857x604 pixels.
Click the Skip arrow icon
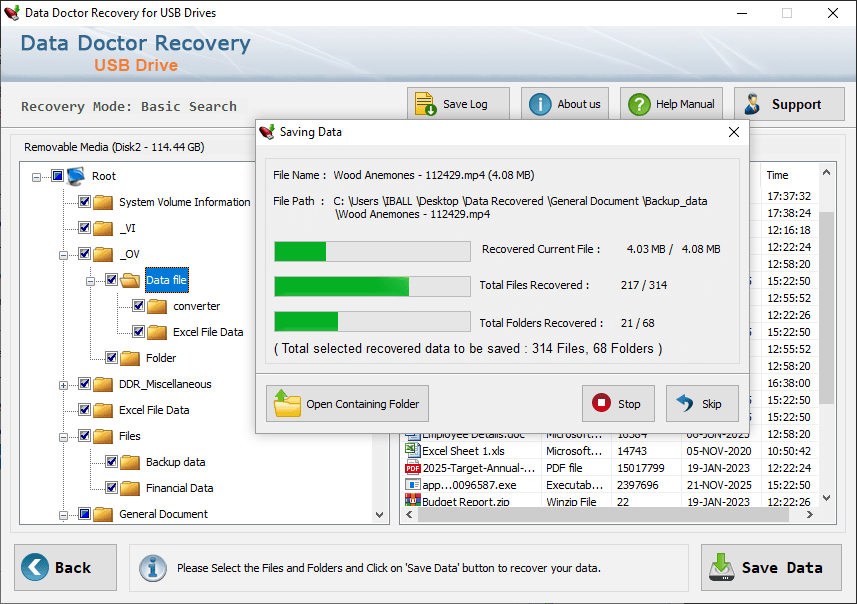pos(685,403)
